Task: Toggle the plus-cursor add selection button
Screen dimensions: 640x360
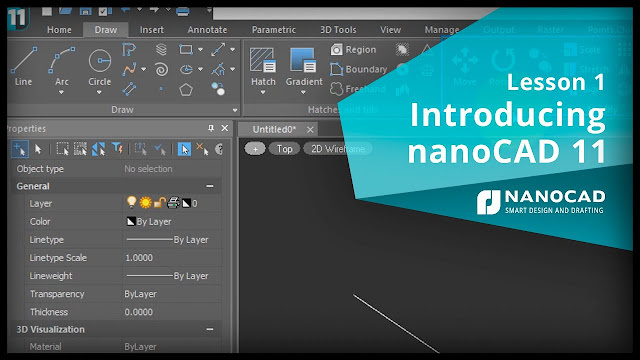Action: [20, 149]
